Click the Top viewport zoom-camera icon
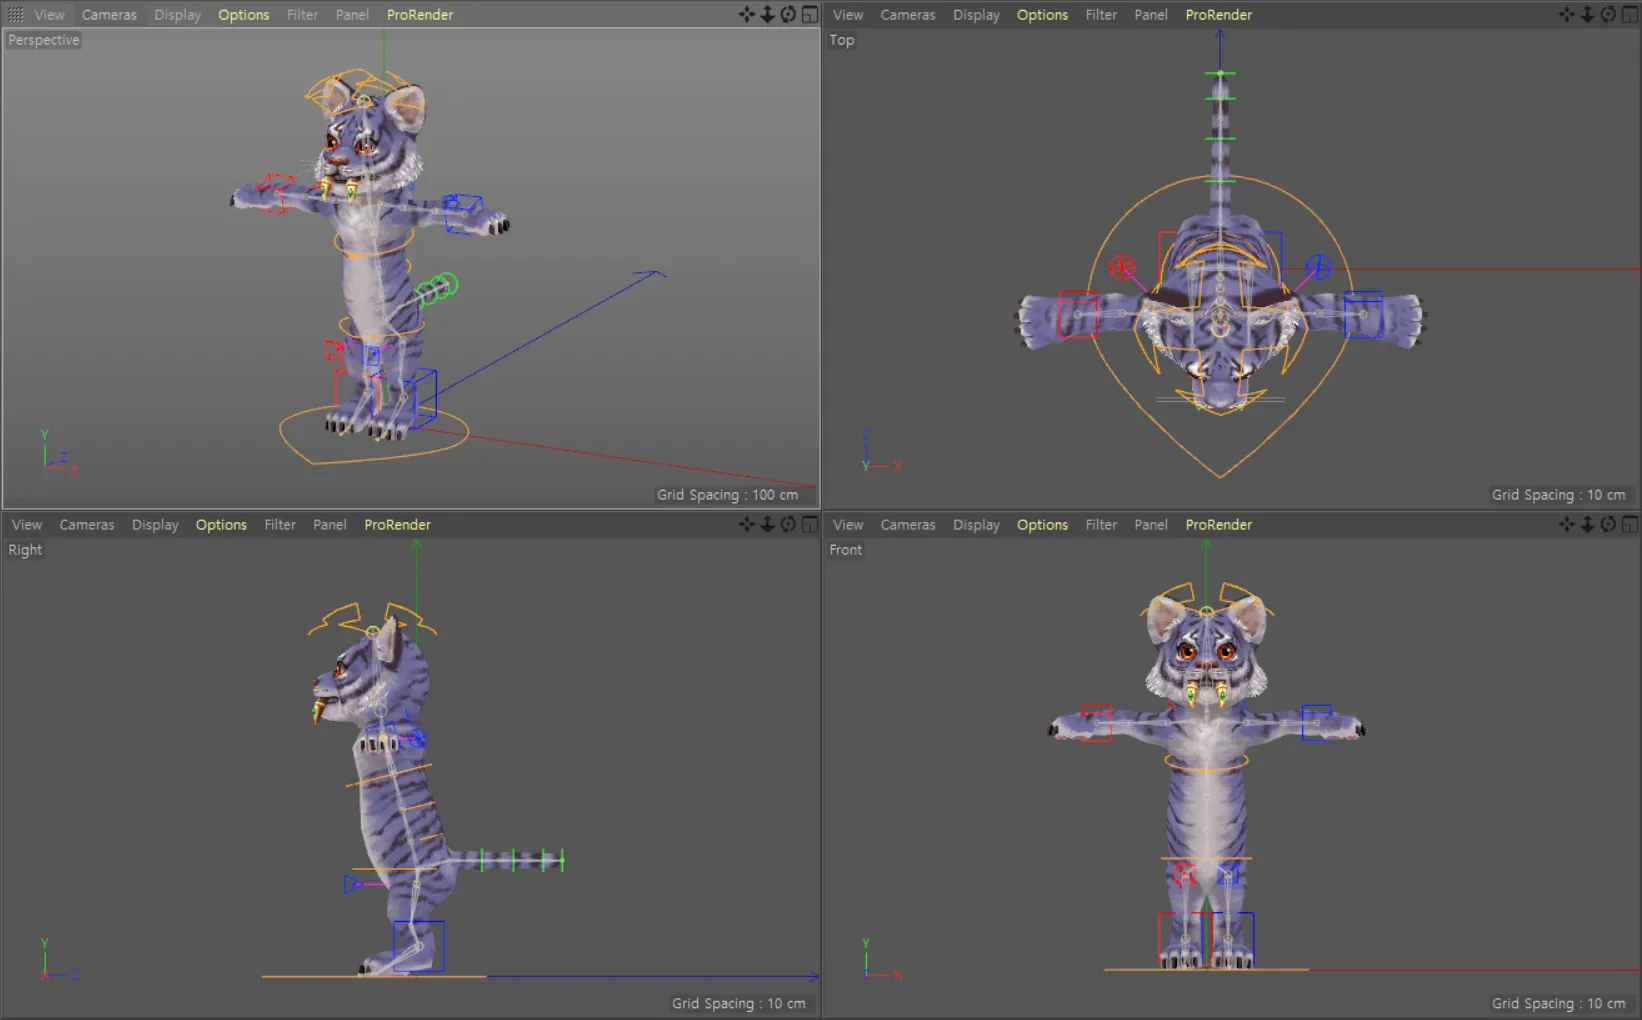 pos(1587,14)
